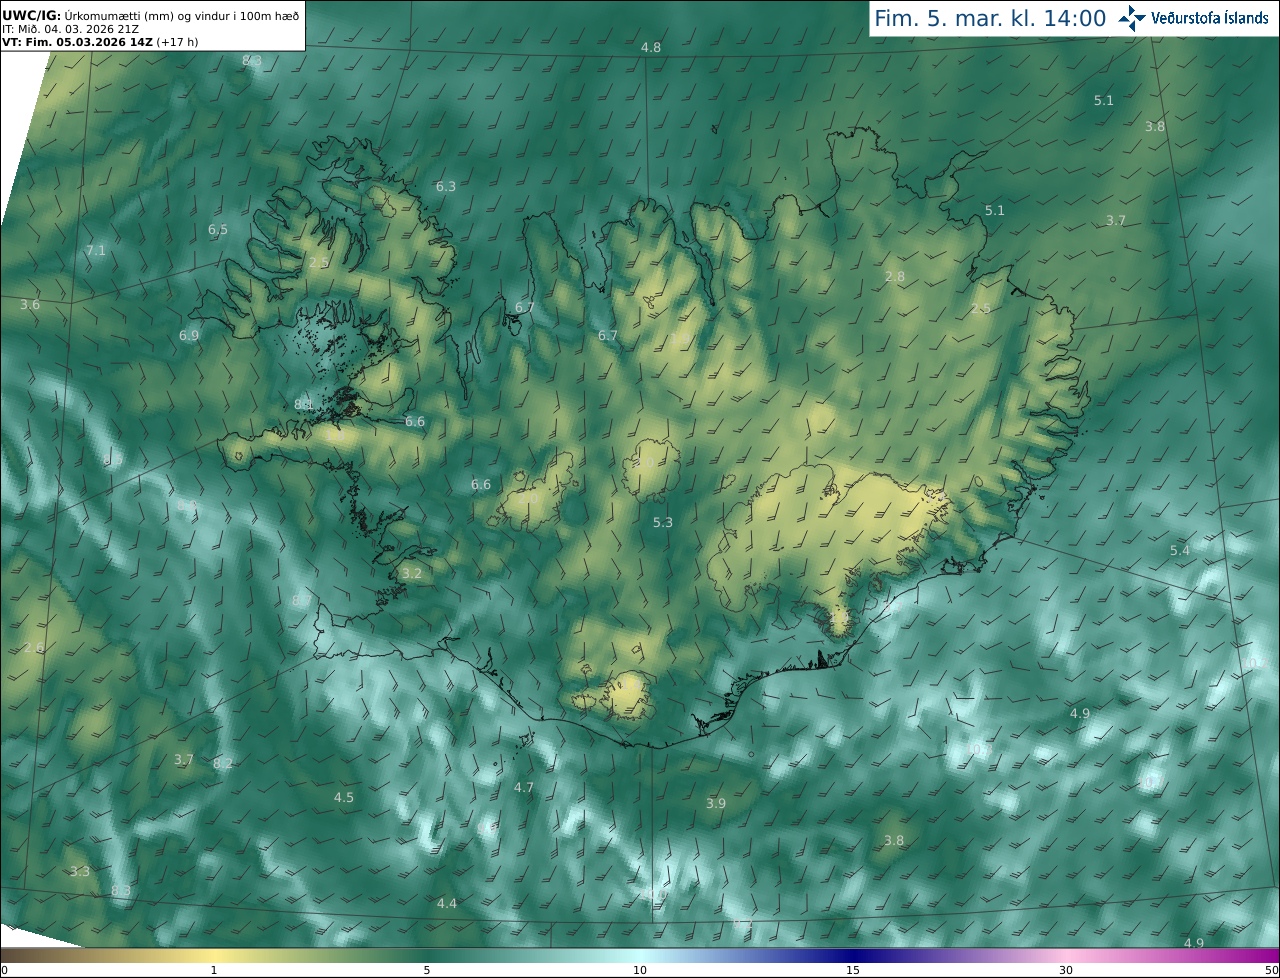Click the 8.2 value on the map
Screen dimensions: 1280x978
(x=223, y=764)
